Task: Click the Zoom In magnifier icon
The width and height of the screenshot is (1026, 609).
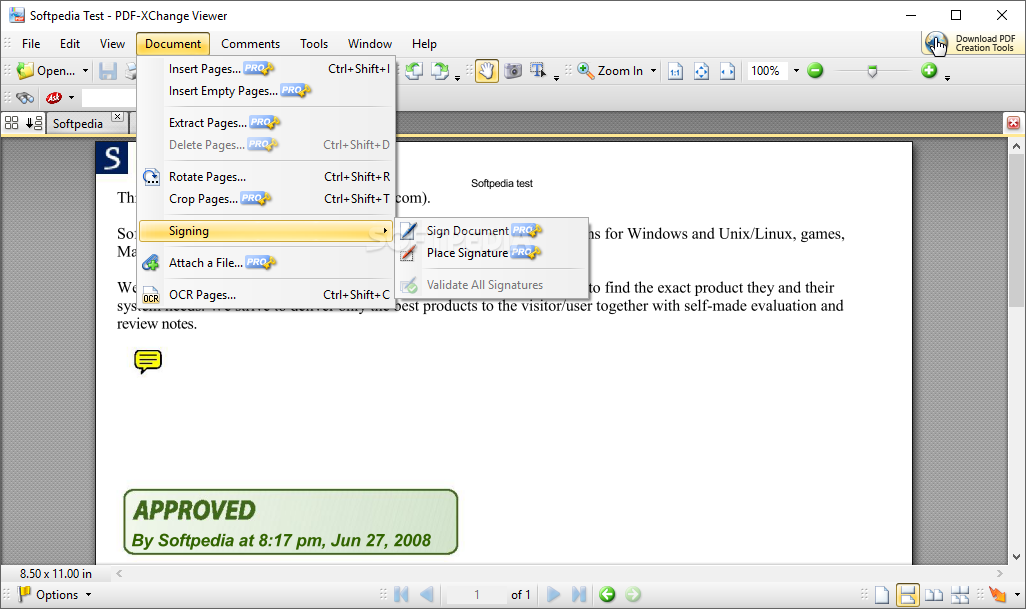Action: click(586, 71)
